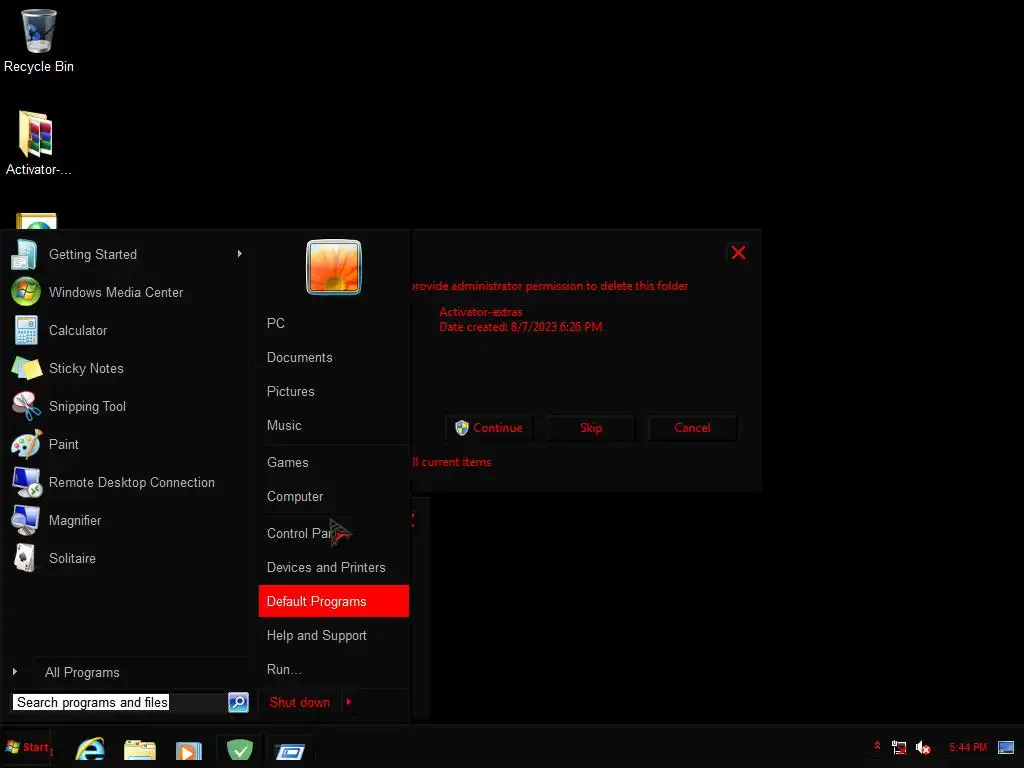Open Remote Desktop Connection
Screen dimensions: 1024x768
point(128,482)
